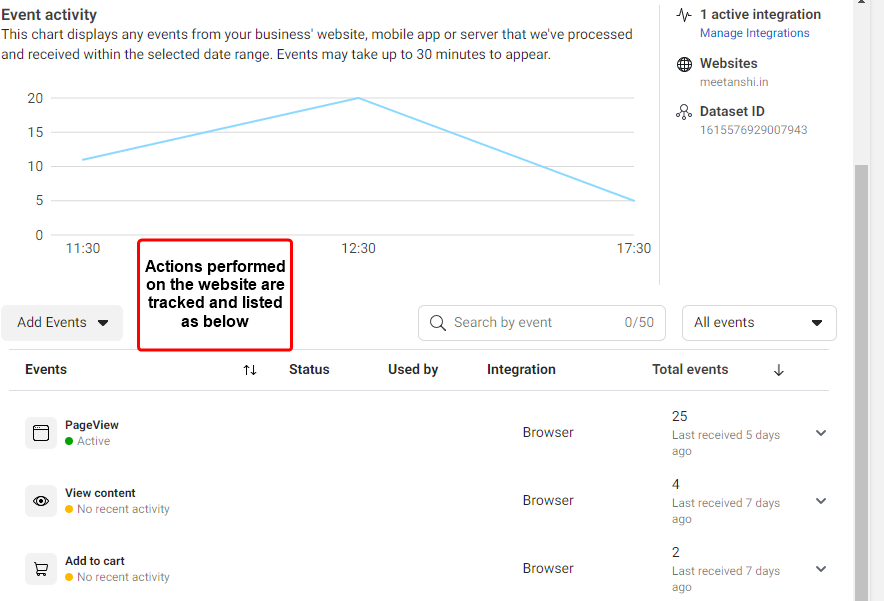Image resolution: width=884 pixels, height=601 pixels.
Task: Click the search magnifier icon
Action: (x=437, y=322)
